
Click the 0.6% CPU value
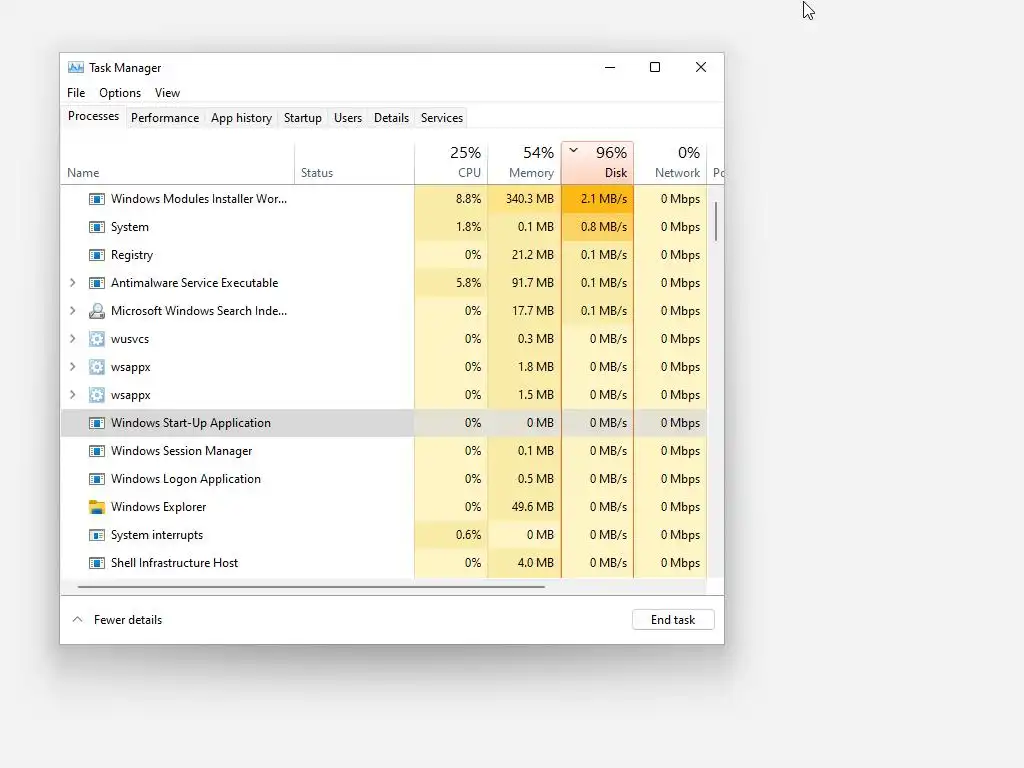[x=468, y=535]
